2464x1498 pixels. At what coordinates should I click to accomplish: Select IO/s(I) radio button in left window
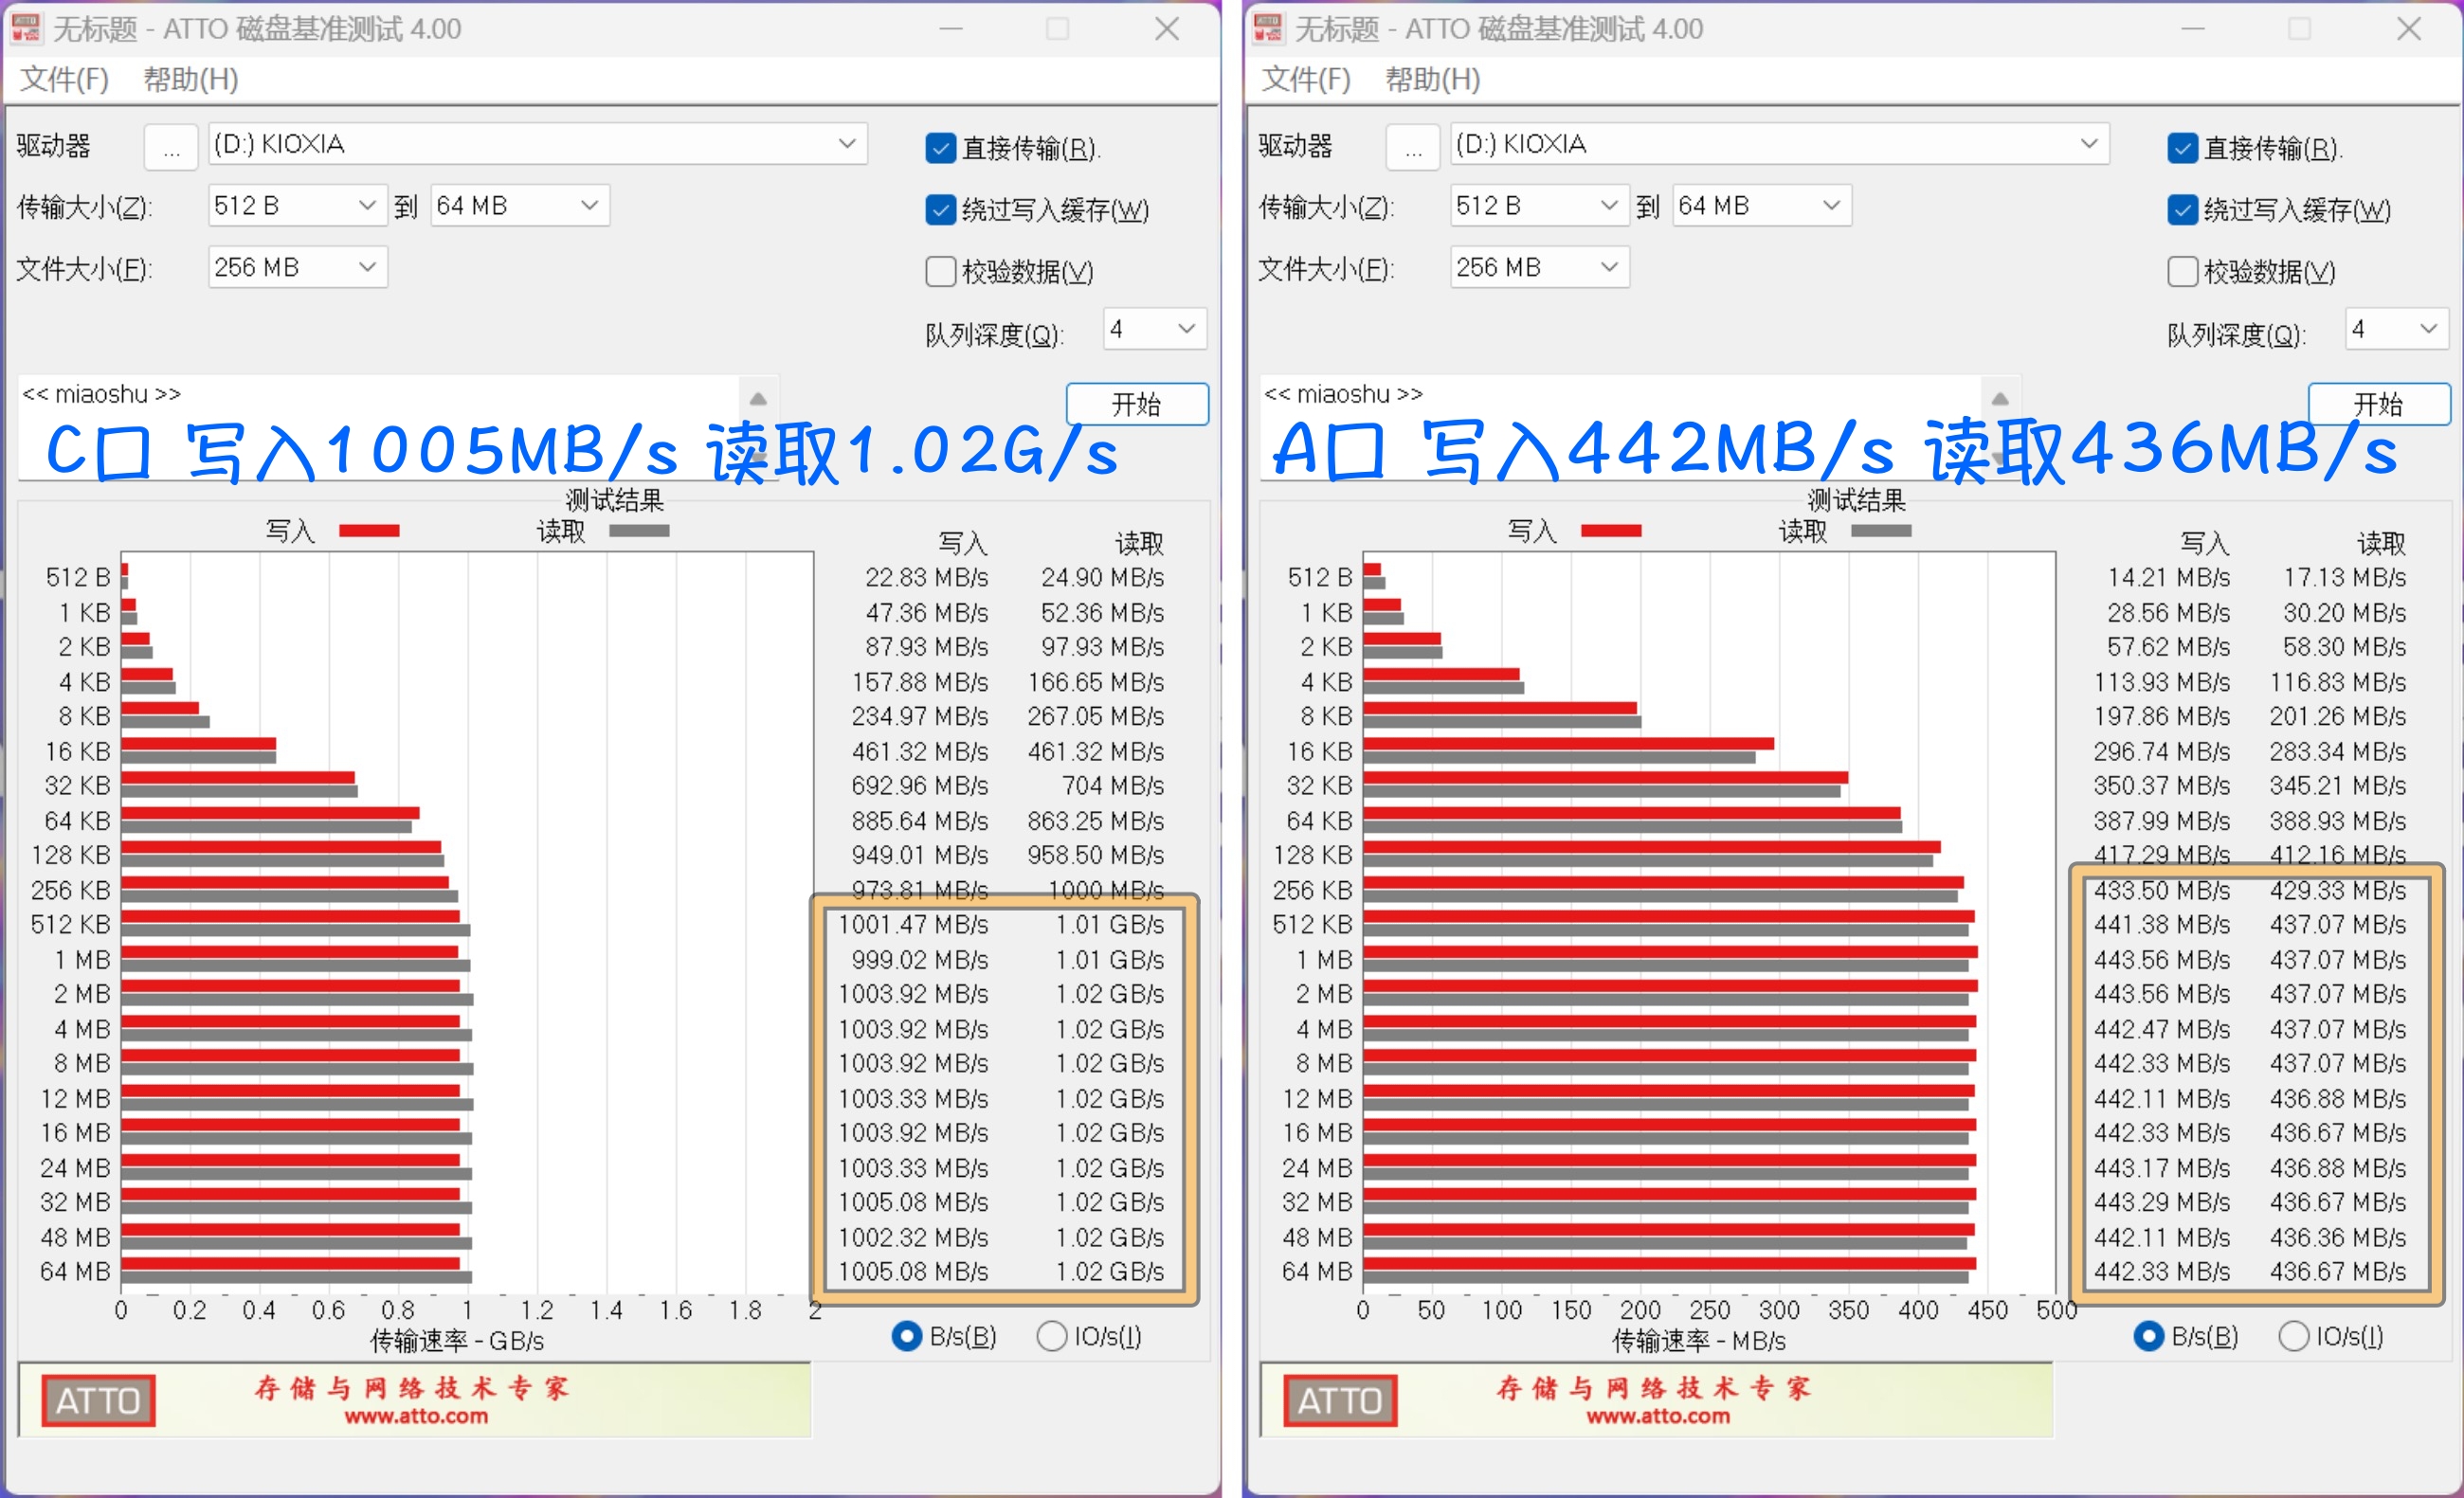(1051, 1336)
